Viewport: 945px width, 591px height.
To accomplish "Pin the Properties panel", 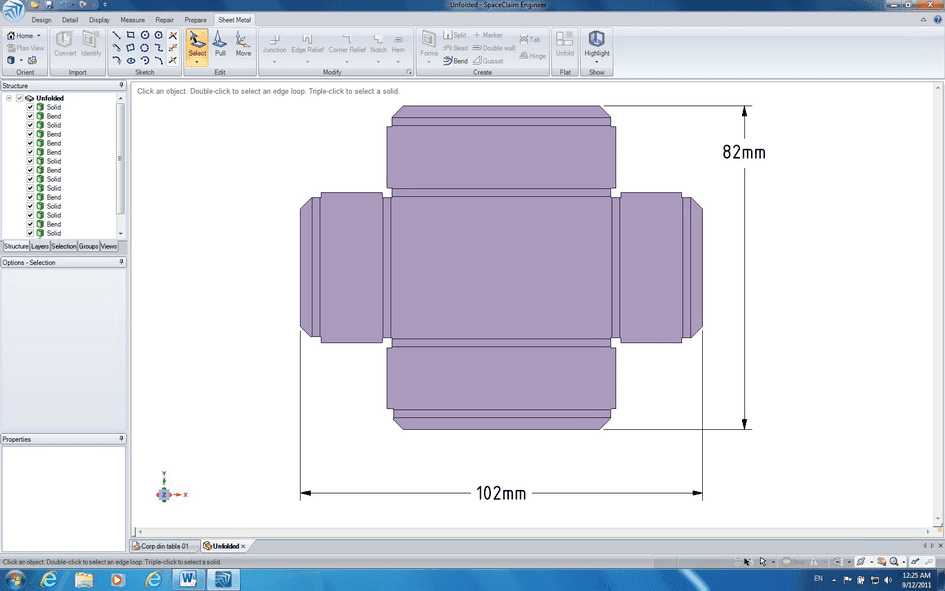I will pyautogui.click(x=121, y=439).
